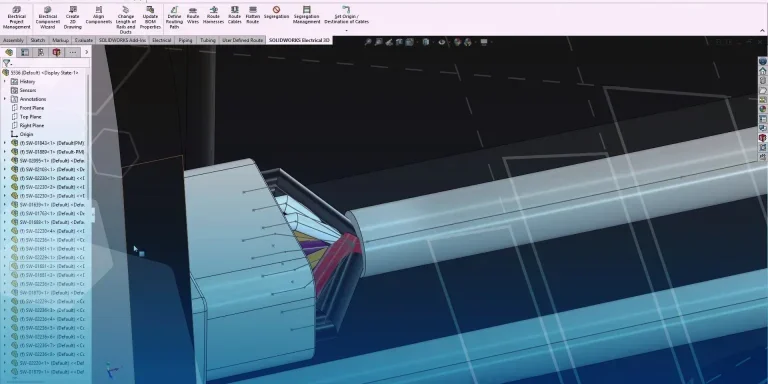768x384 pixels.
Task: Open the Electrical tab
Action: [162, 40]
